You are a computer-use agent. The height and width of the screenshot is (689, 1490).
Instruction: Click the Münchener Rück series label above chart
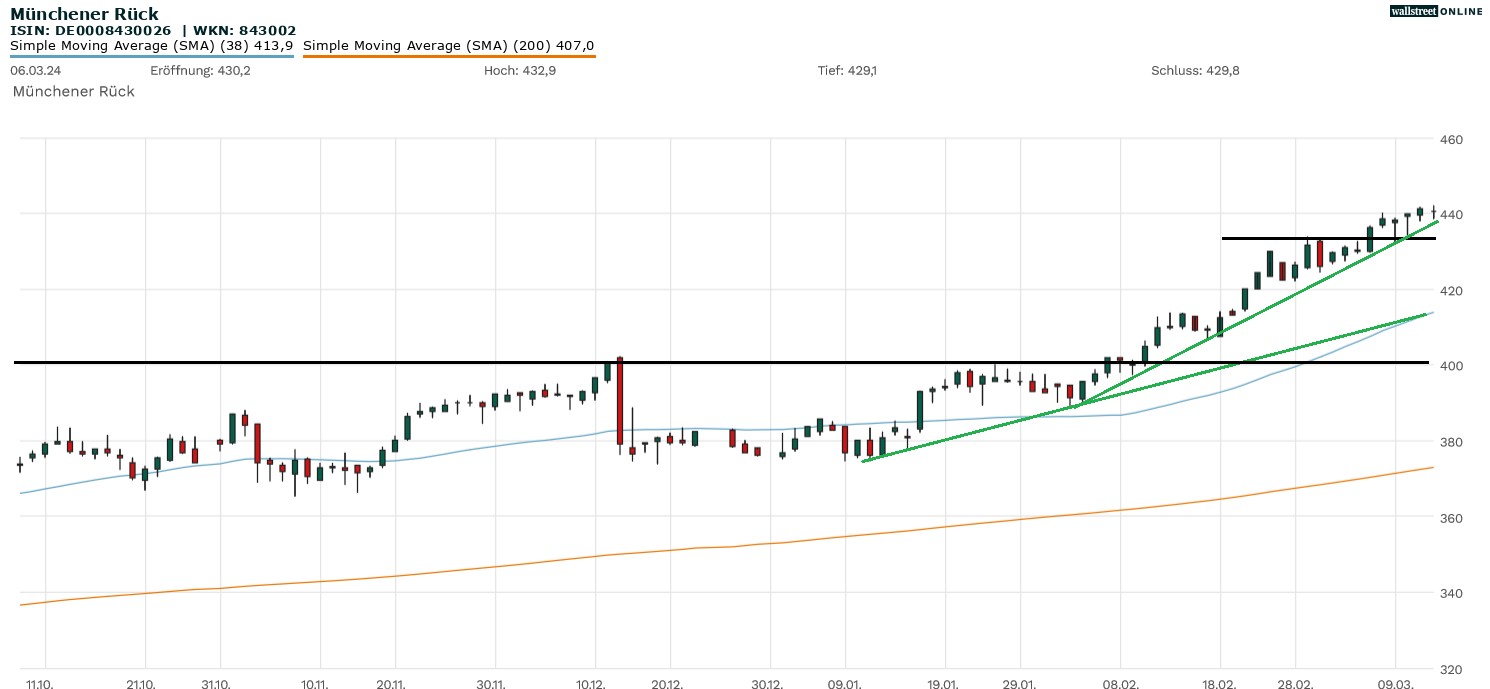point(74,91)
